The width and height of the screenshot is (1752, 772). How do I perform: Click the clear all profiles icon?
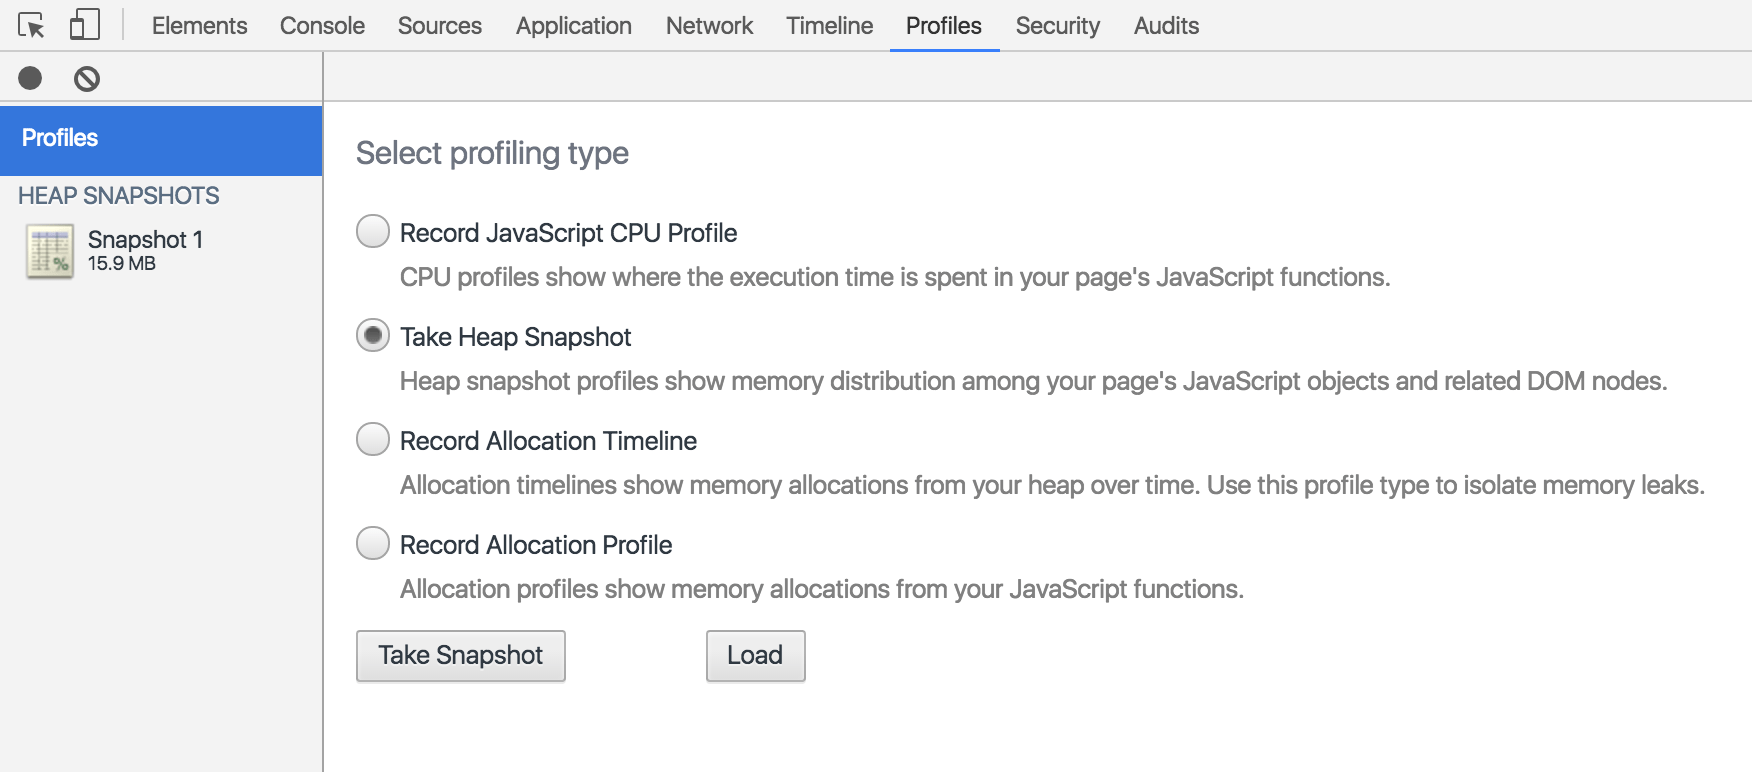[87, 79]
